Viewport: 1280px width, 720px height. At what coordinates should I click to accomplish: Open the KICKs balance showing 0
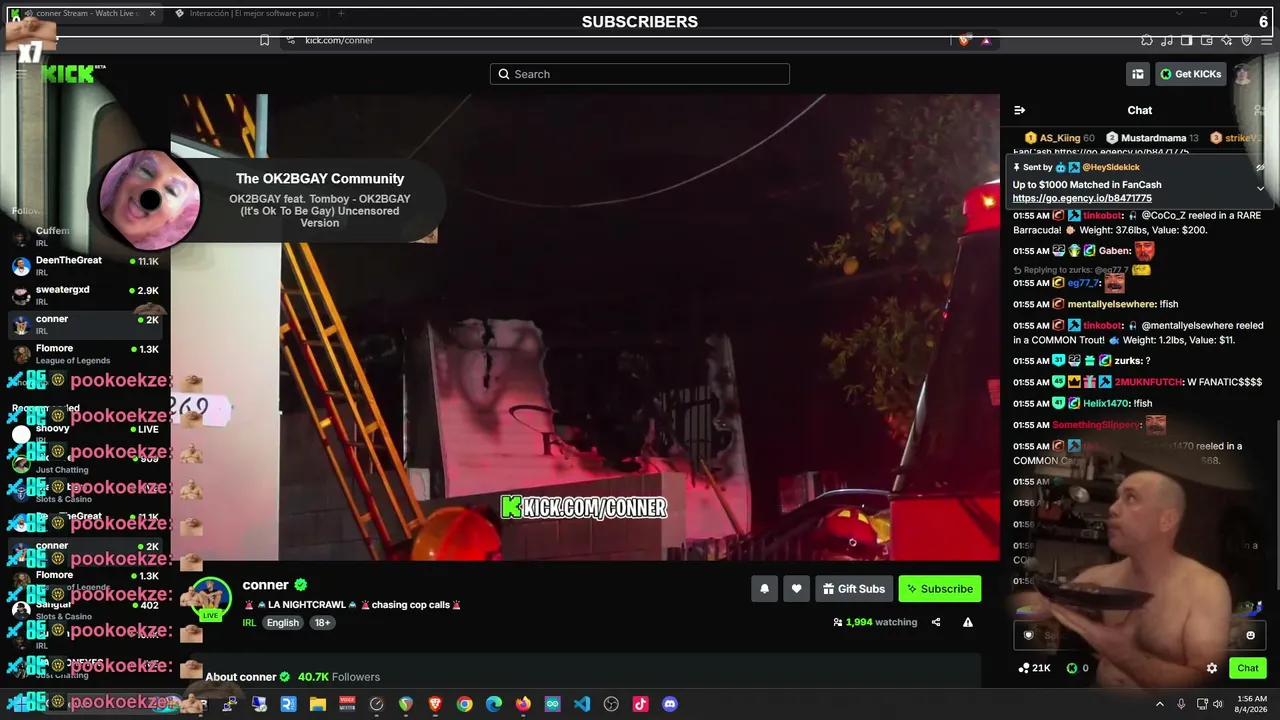(x=1077, y=668)
